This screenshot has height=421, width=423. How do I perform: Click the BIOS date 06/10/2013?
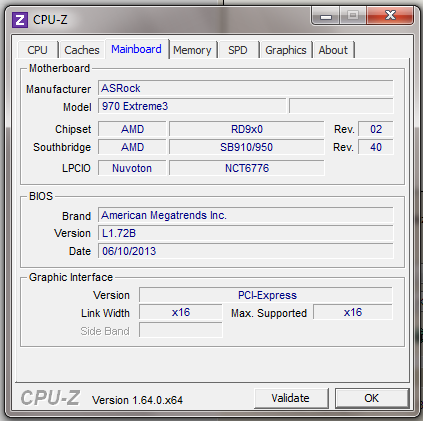coord(246,251)
